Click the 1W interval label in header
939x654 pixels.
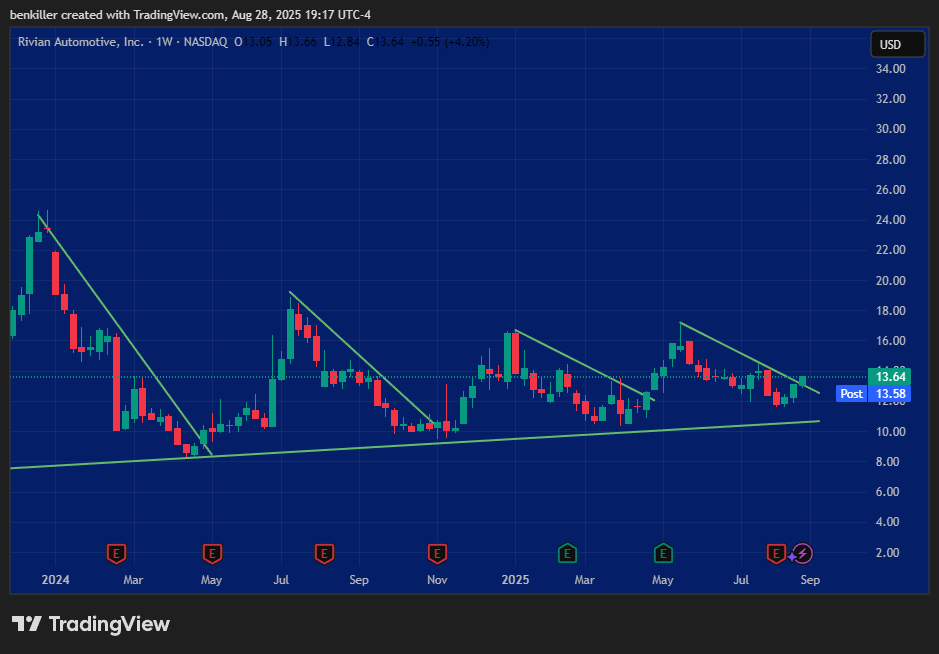pyautogui.click(x=164, y=42)
